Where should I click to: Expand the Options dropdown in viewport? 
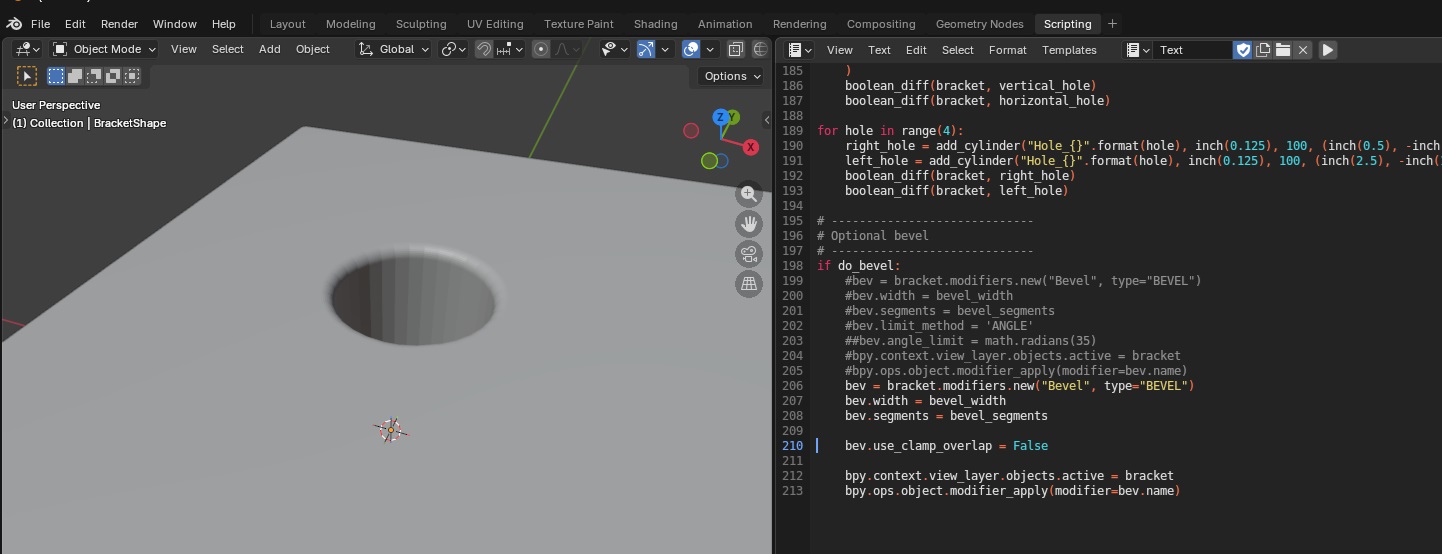point(732,76)
